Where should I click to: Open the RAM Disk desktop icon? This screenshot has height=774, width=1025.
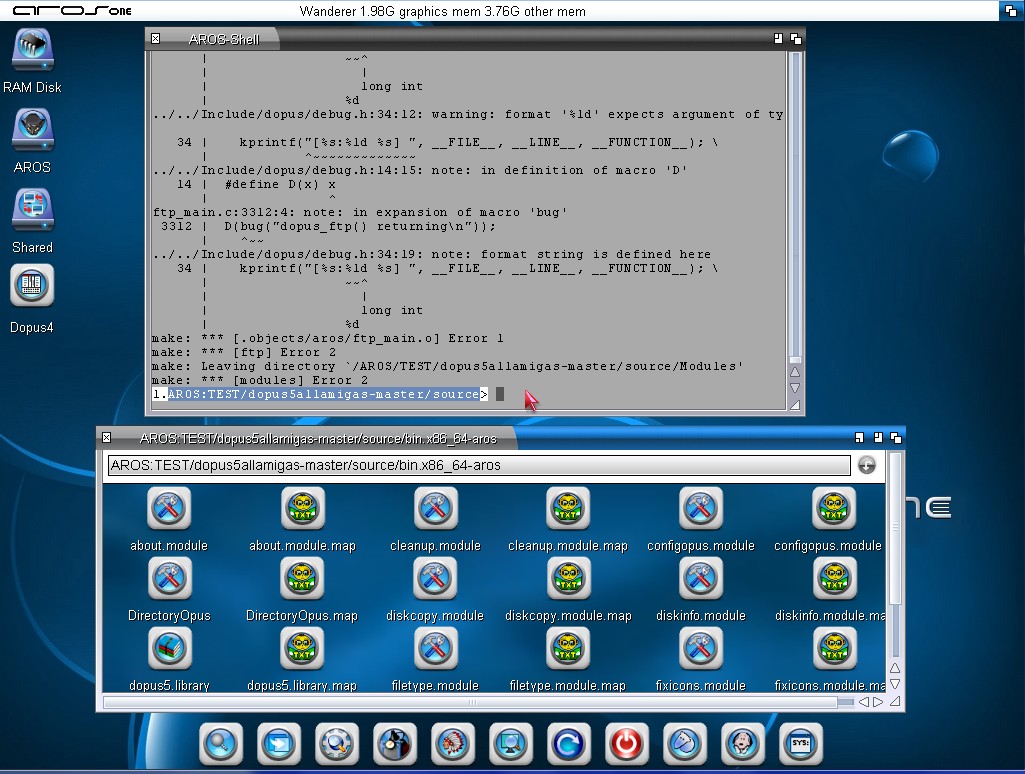pyautogui.click(x=32, y=50)
